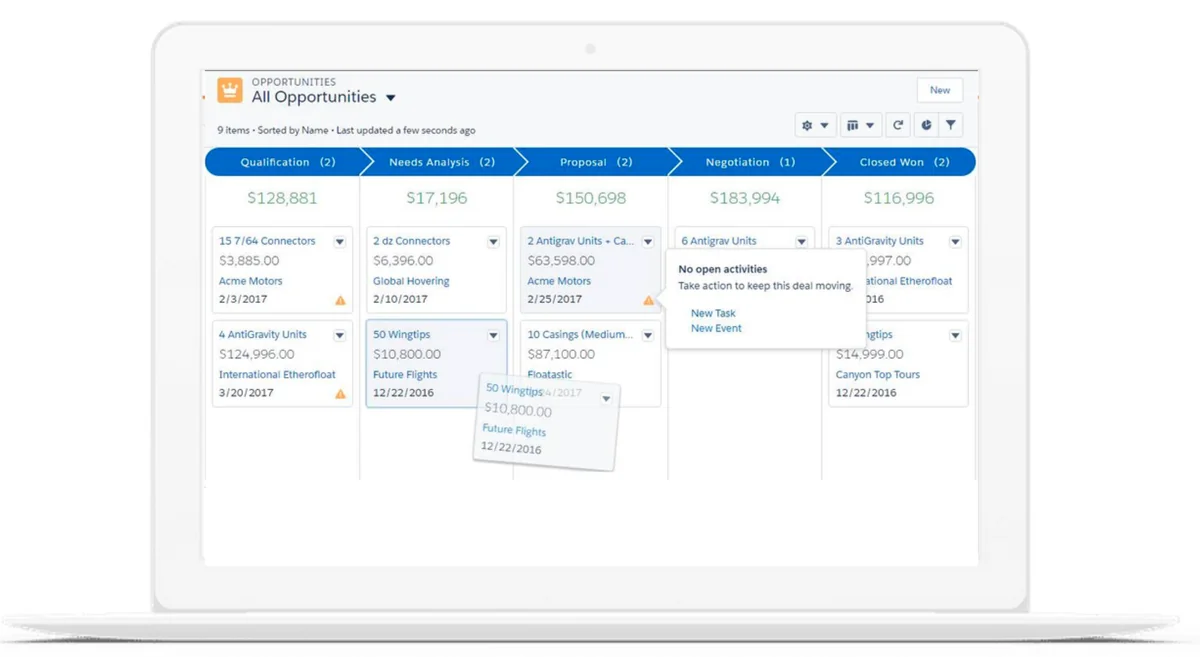Click the 2/25/2017 close date
This screenshot has height=657, width=1200.
pyautogui.click(x=554, y=299)
